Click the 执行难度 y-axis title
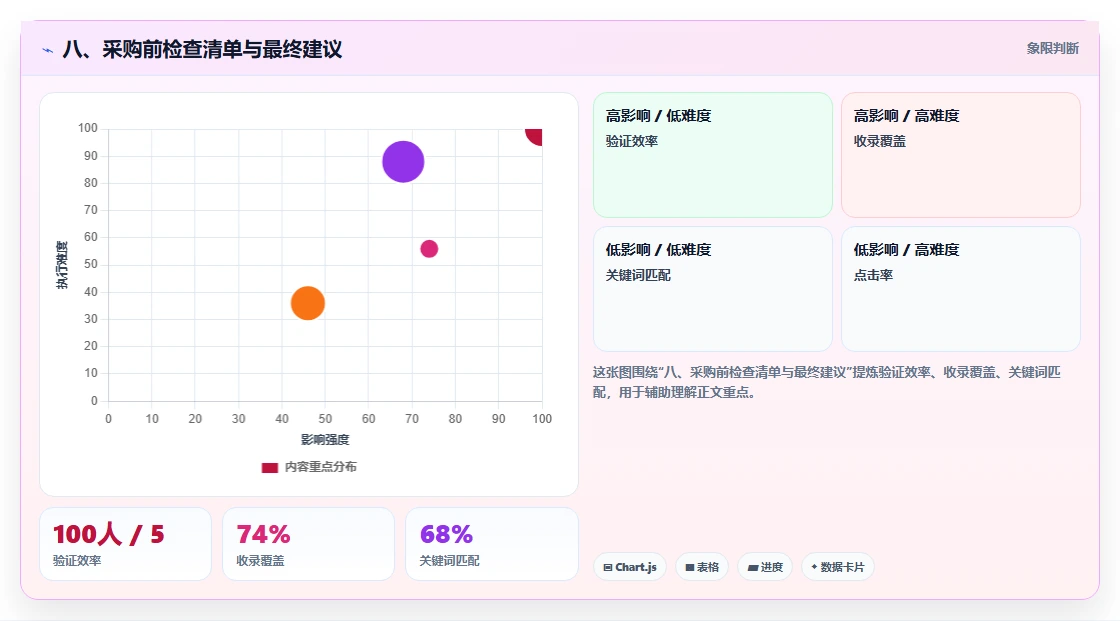The width and height of the screenshot is (1120, 621). coord(62,265)
